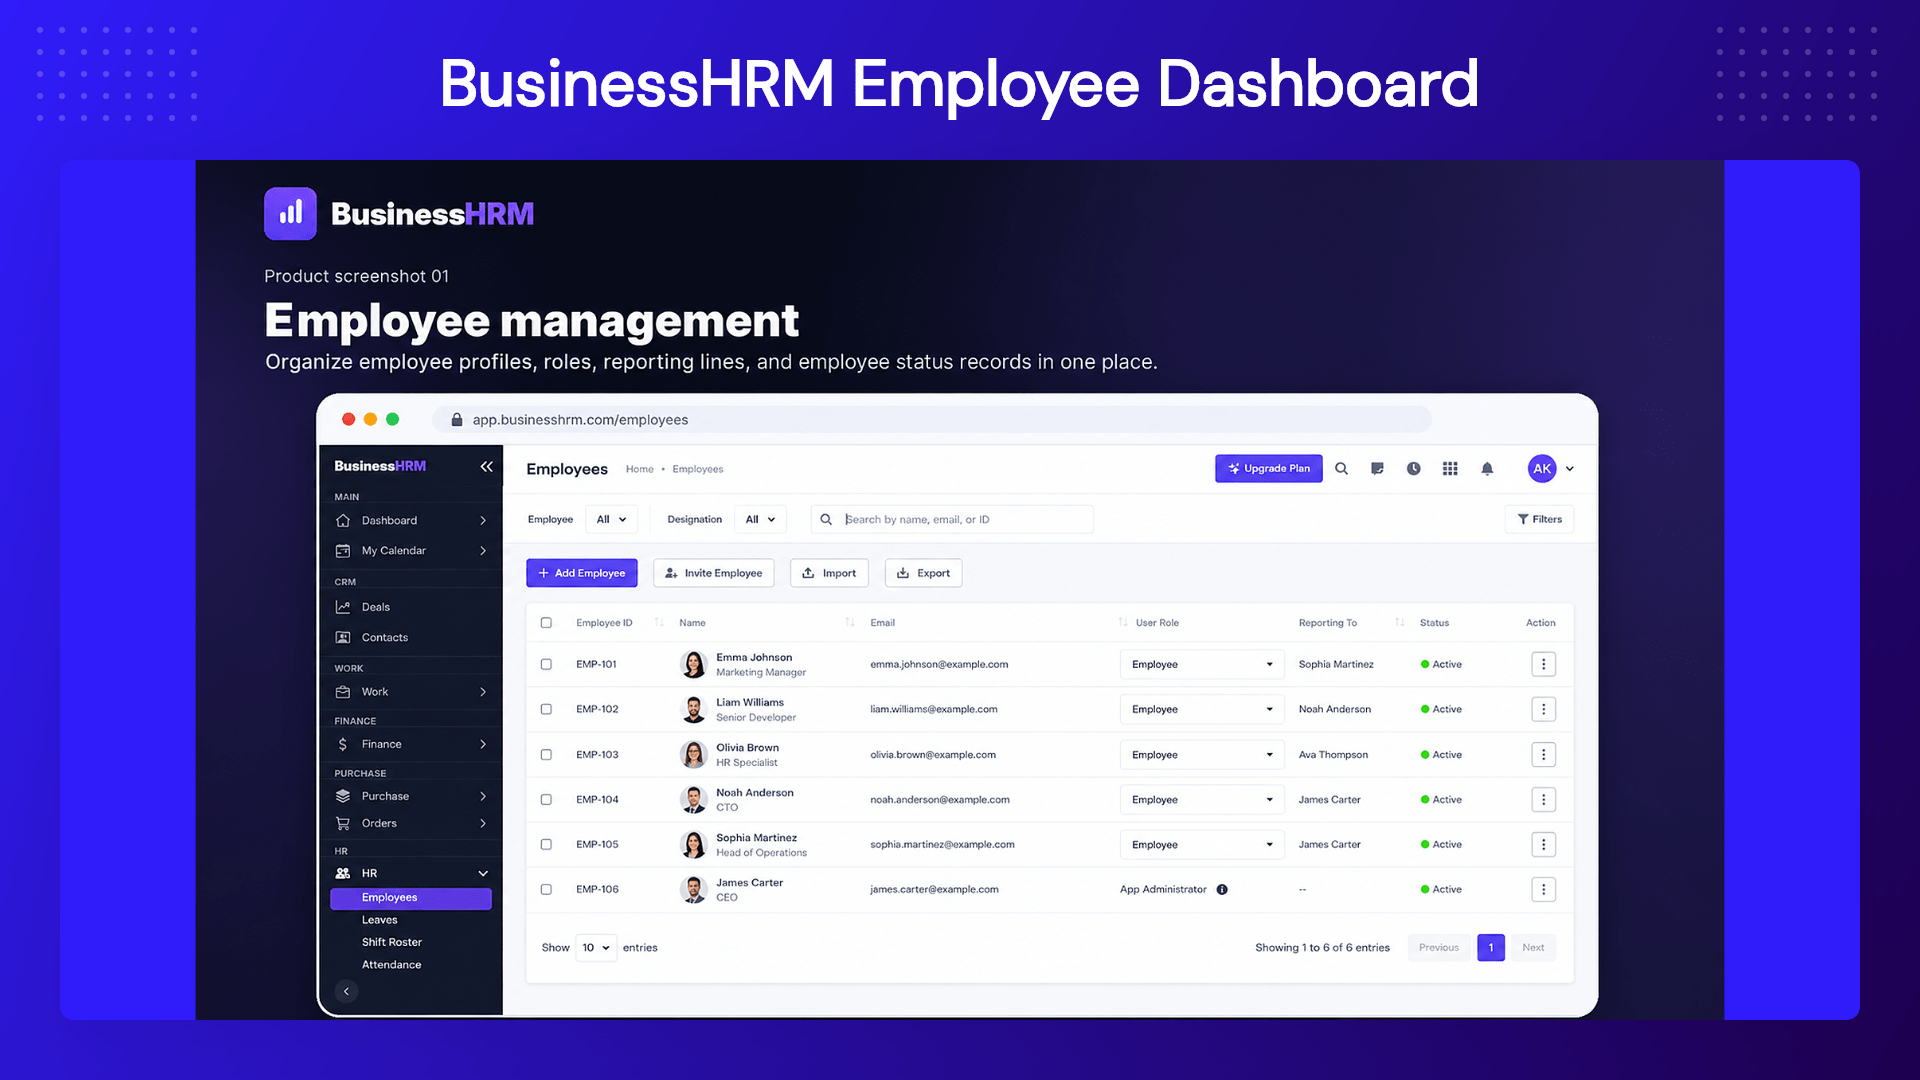Viewport: 1920px width, 1080px height.
Task: Open User Role dropdown for Liam Williams
Action: point(1201,709)
